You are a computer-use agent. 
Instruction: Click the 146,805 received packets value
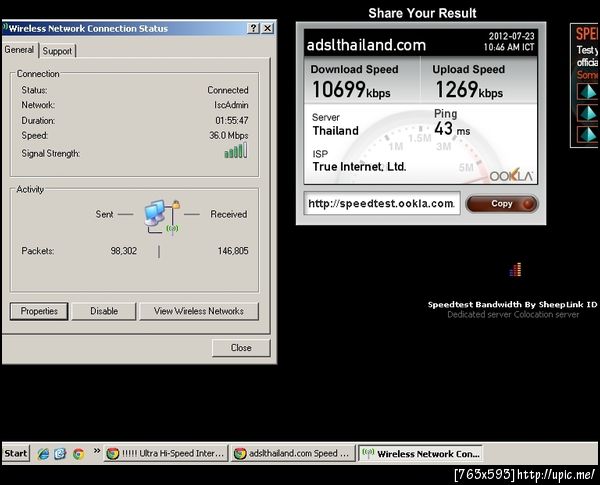(233, 251)
